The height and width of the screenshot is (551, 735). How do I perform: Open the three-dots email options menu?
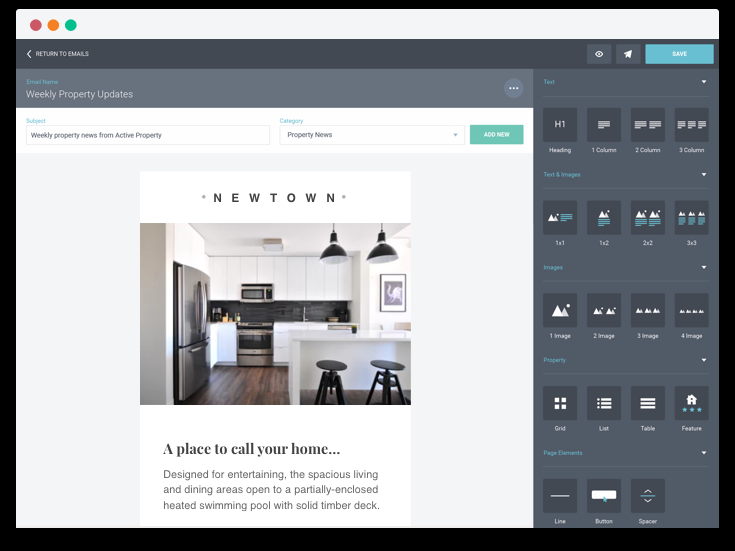(513, 88)
